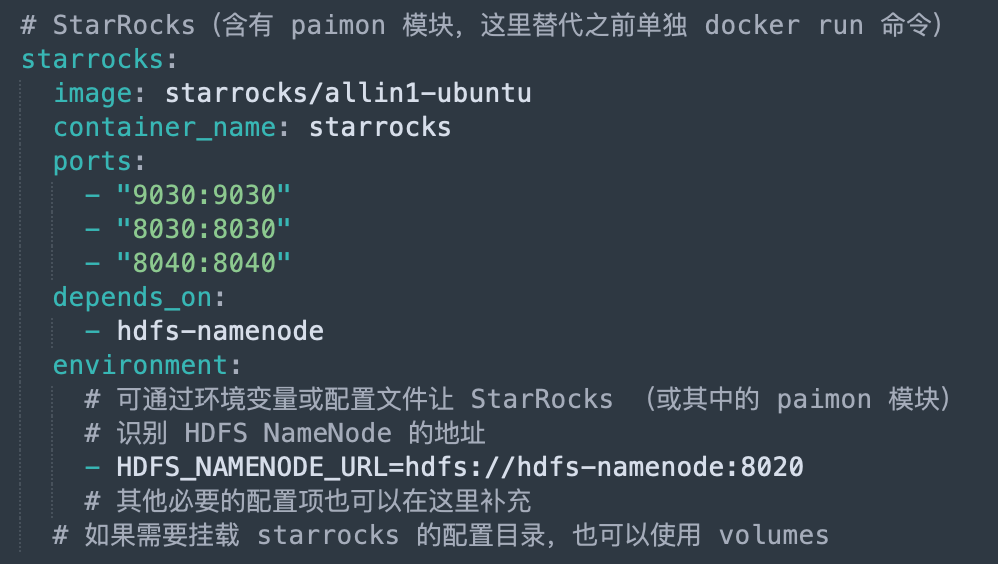The width and height of the screenshot is (998, 564).
Task: Select the "9030:9030" port mapping
Action: point(204,195)
